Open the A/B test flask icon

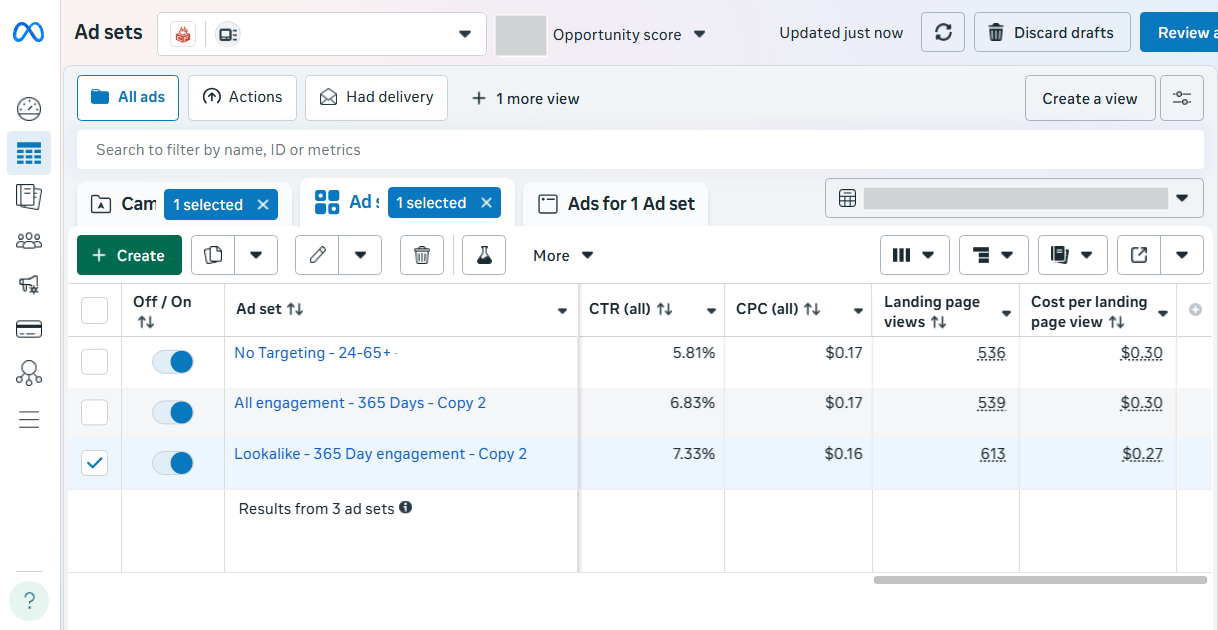pyautogui.click(x=484, y=255)
